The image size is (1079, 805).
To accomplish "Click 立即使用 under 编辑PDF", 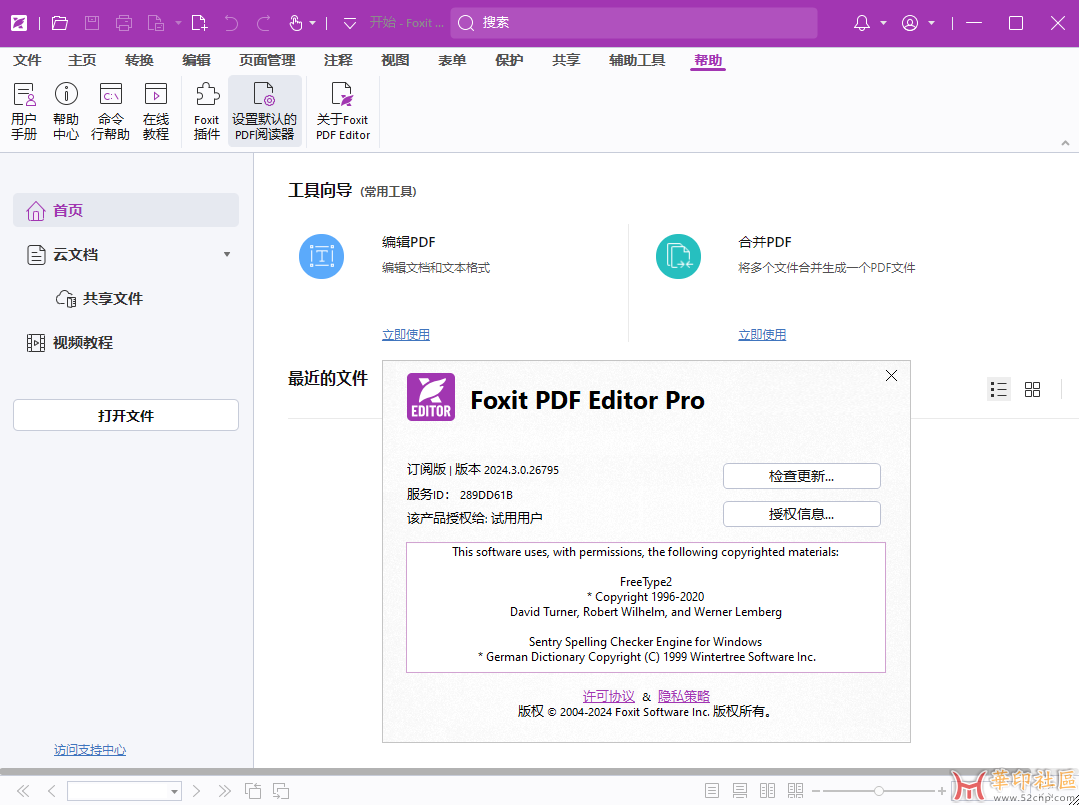I will pos(406,335).
